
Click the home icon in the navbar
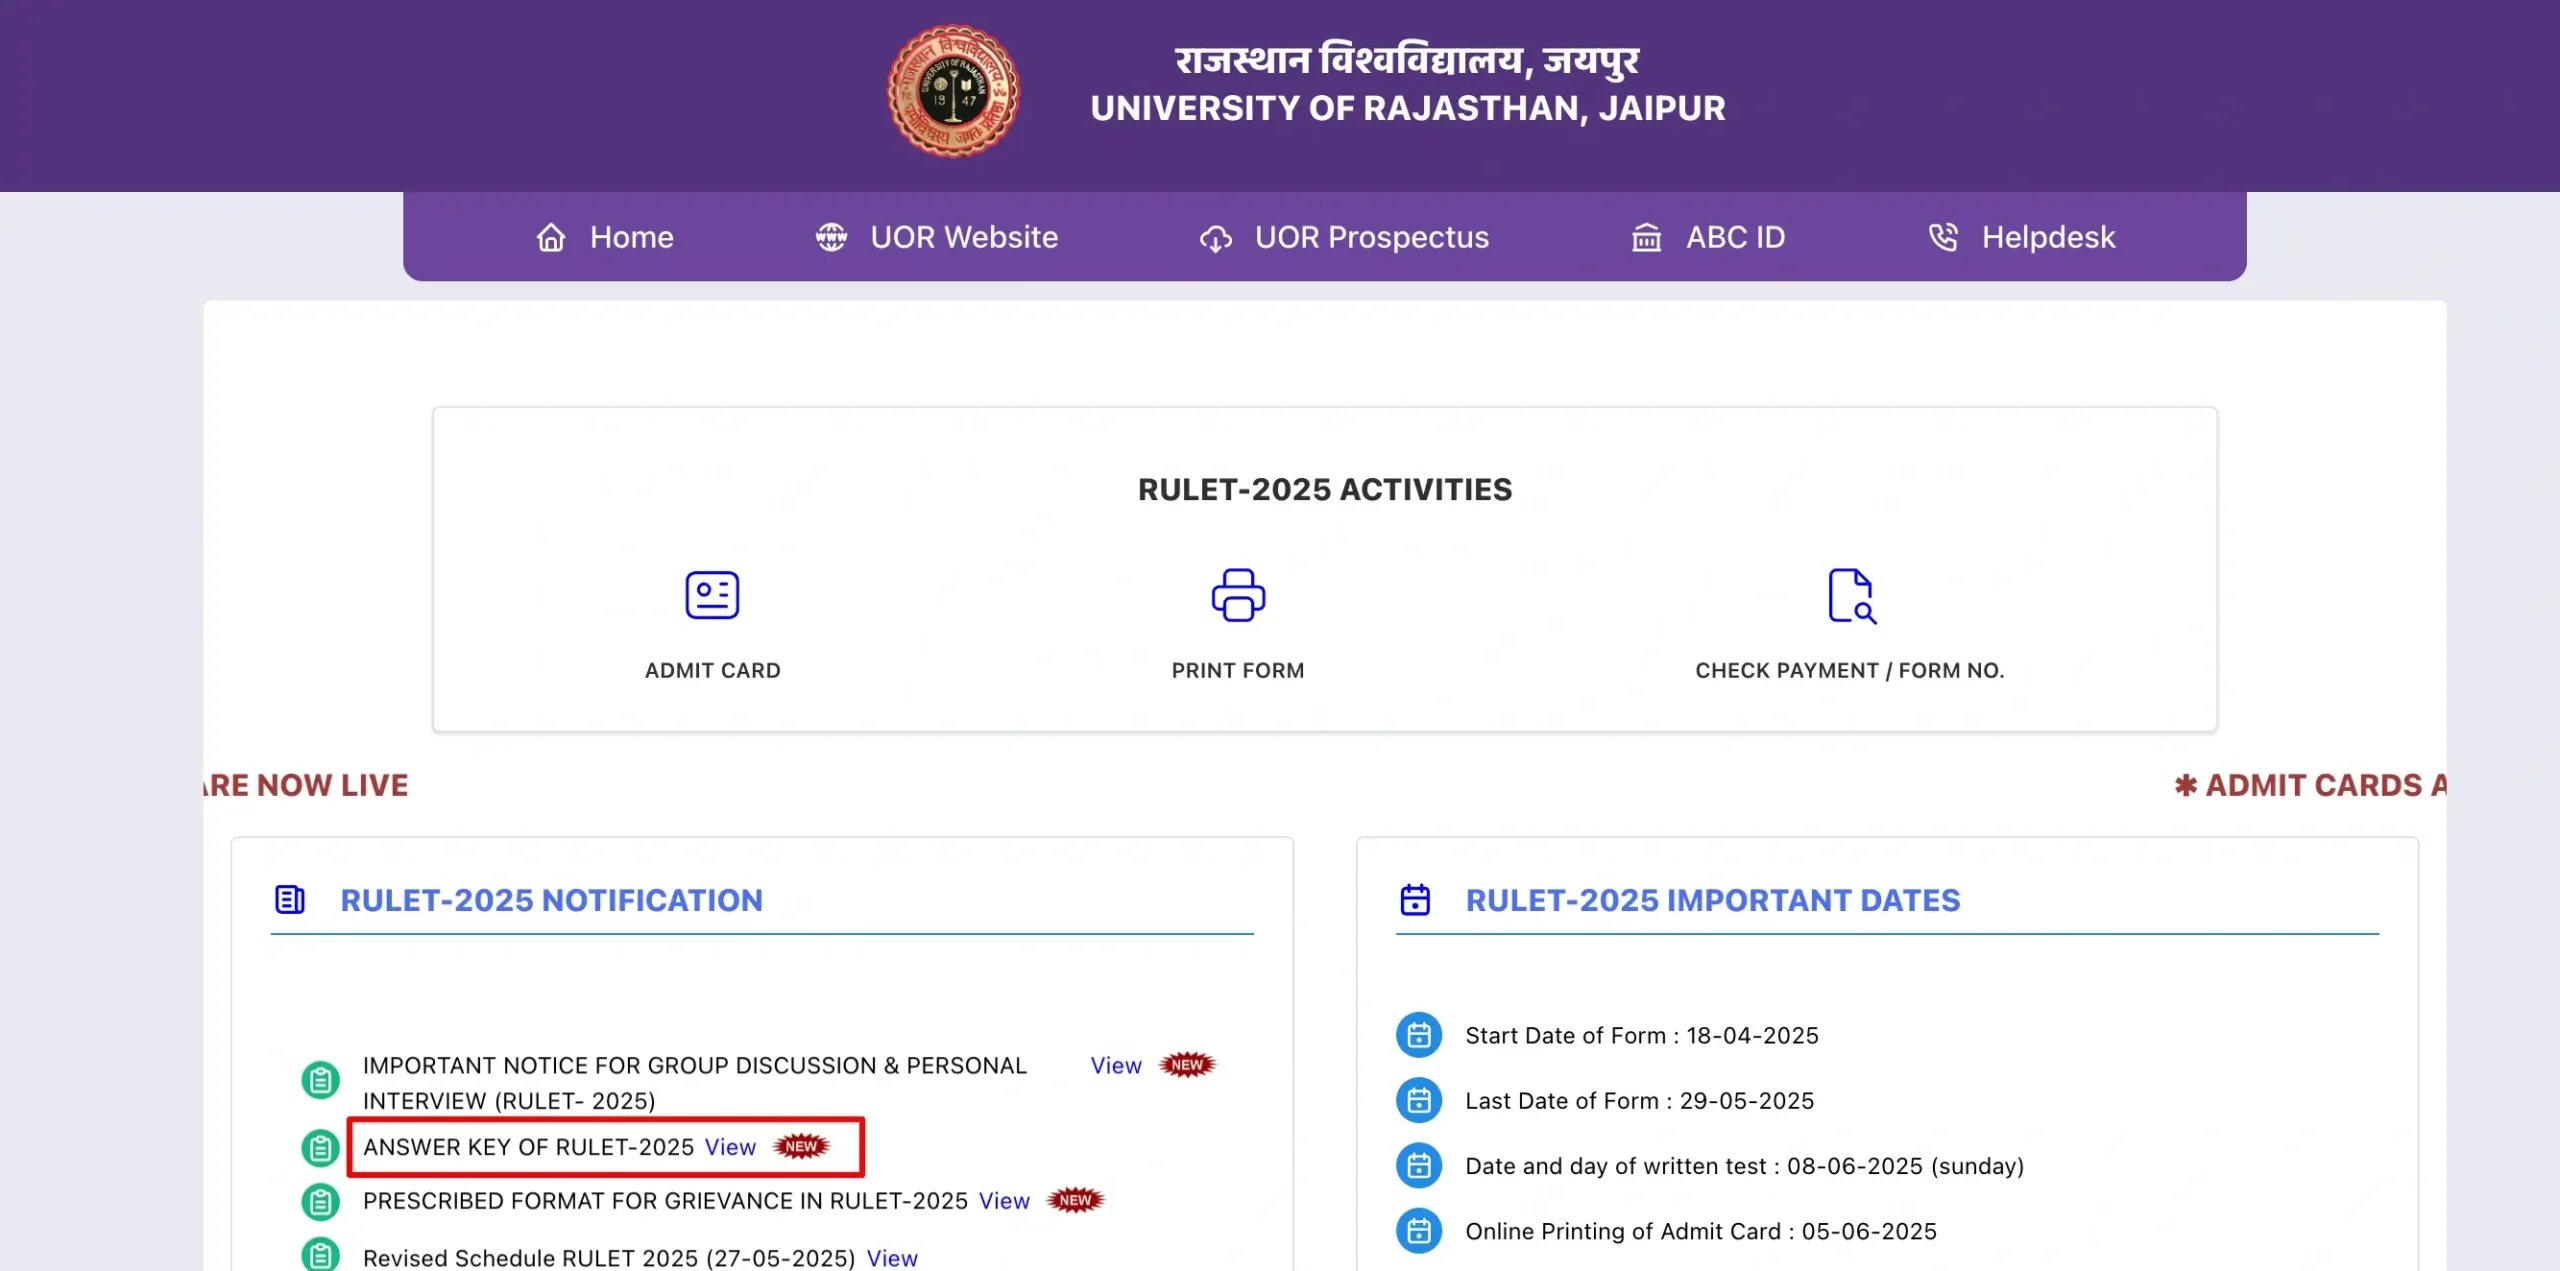tap(551, 238)
